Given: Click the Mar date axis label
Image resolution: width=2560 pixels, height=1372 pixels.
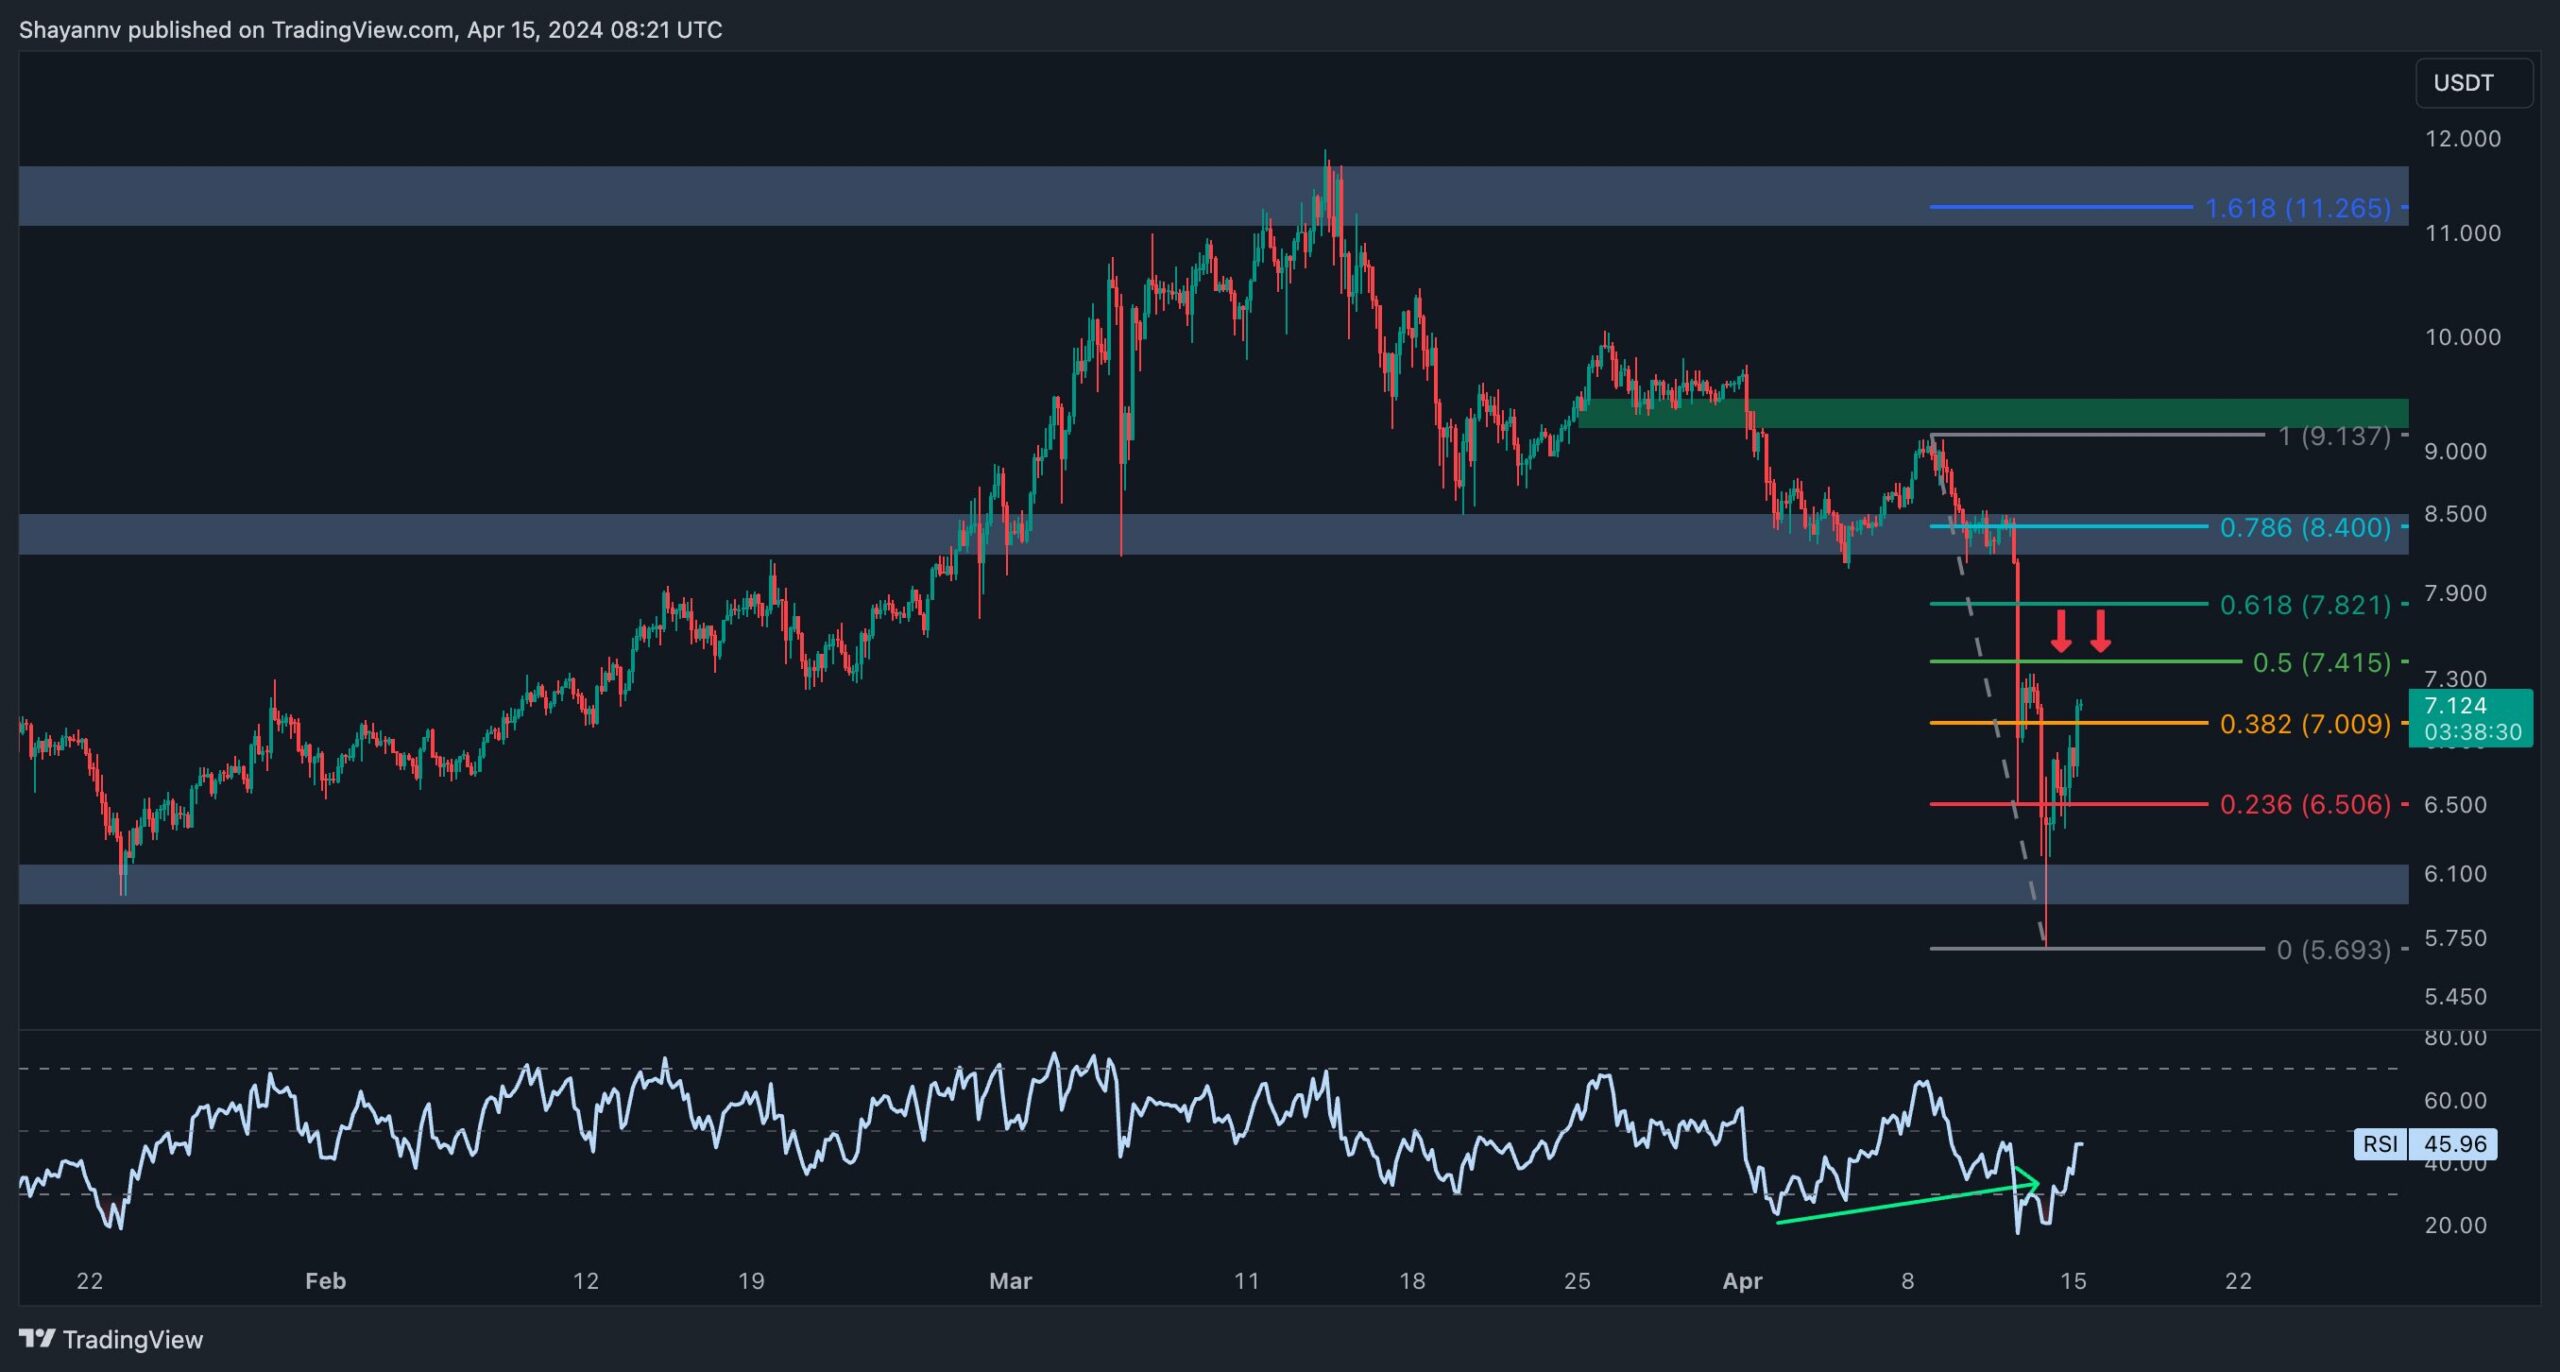Looking at the screenshot, I should click(x=1010, y=1280).
